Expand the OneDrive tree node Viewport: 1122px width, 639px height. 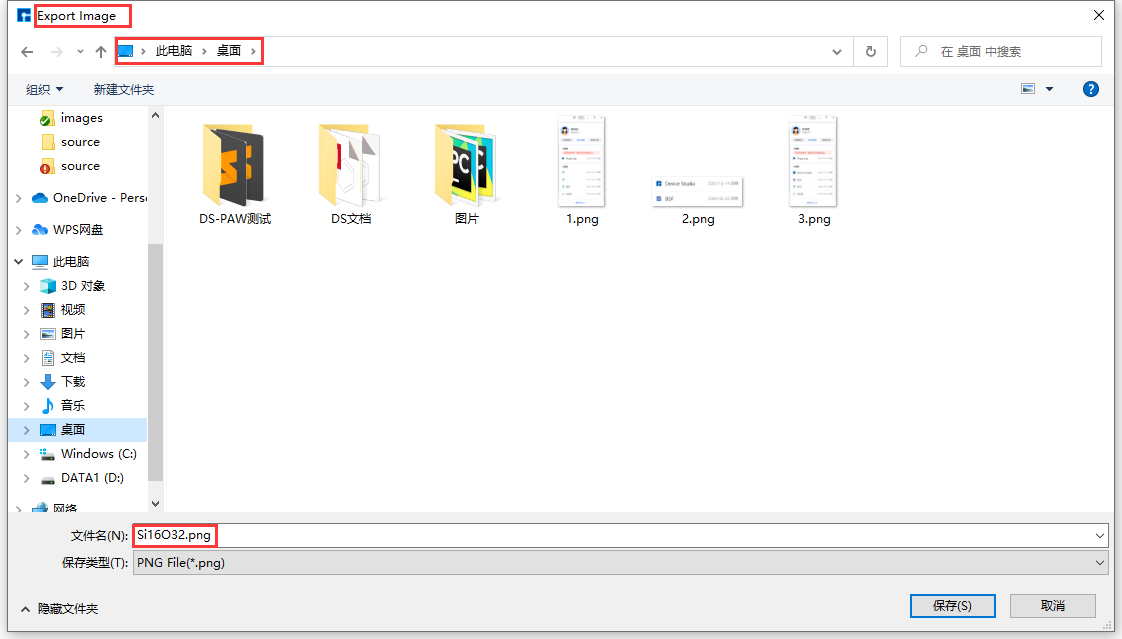[19, 198]
